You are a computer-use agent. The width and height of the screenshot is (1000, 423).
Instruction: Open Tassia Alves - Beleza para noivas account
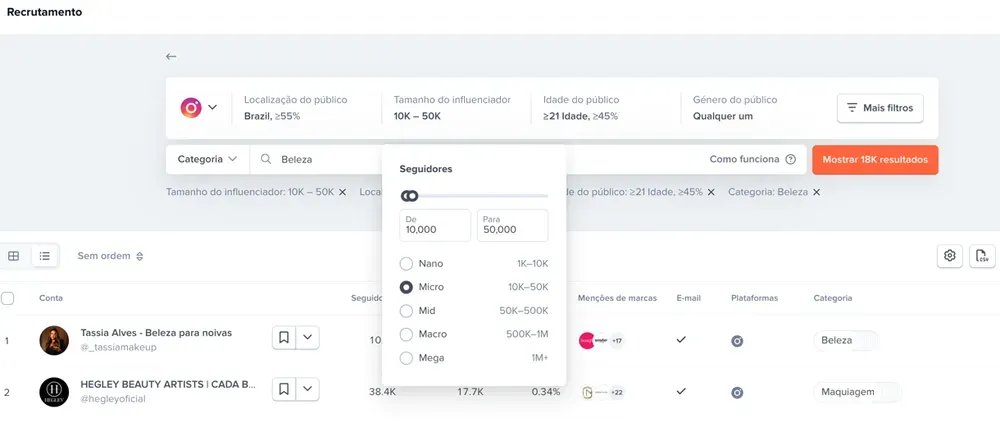coord(156,333)
